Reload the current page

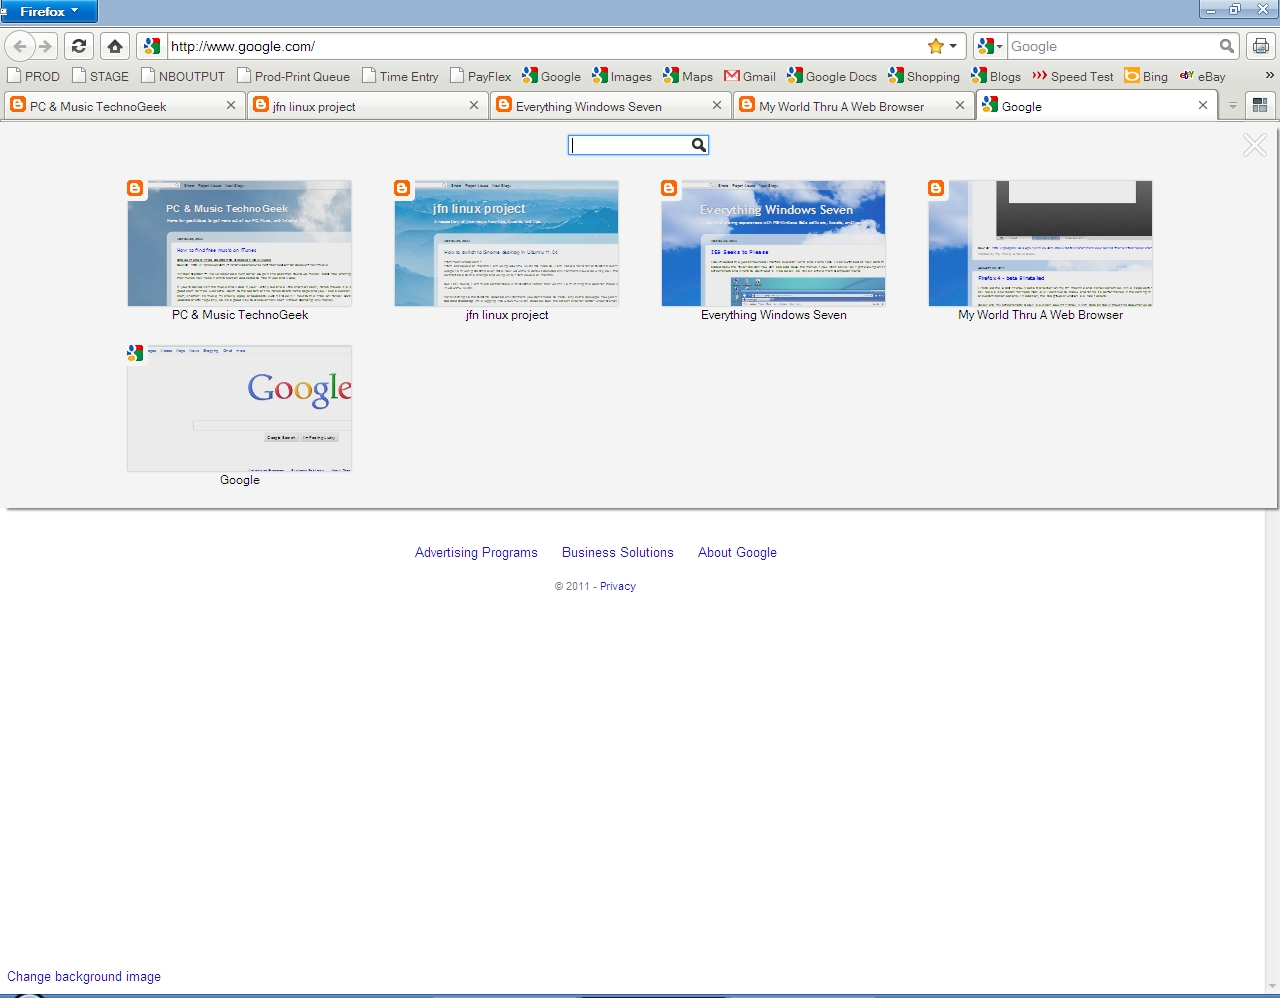click(x=79, y=46)
